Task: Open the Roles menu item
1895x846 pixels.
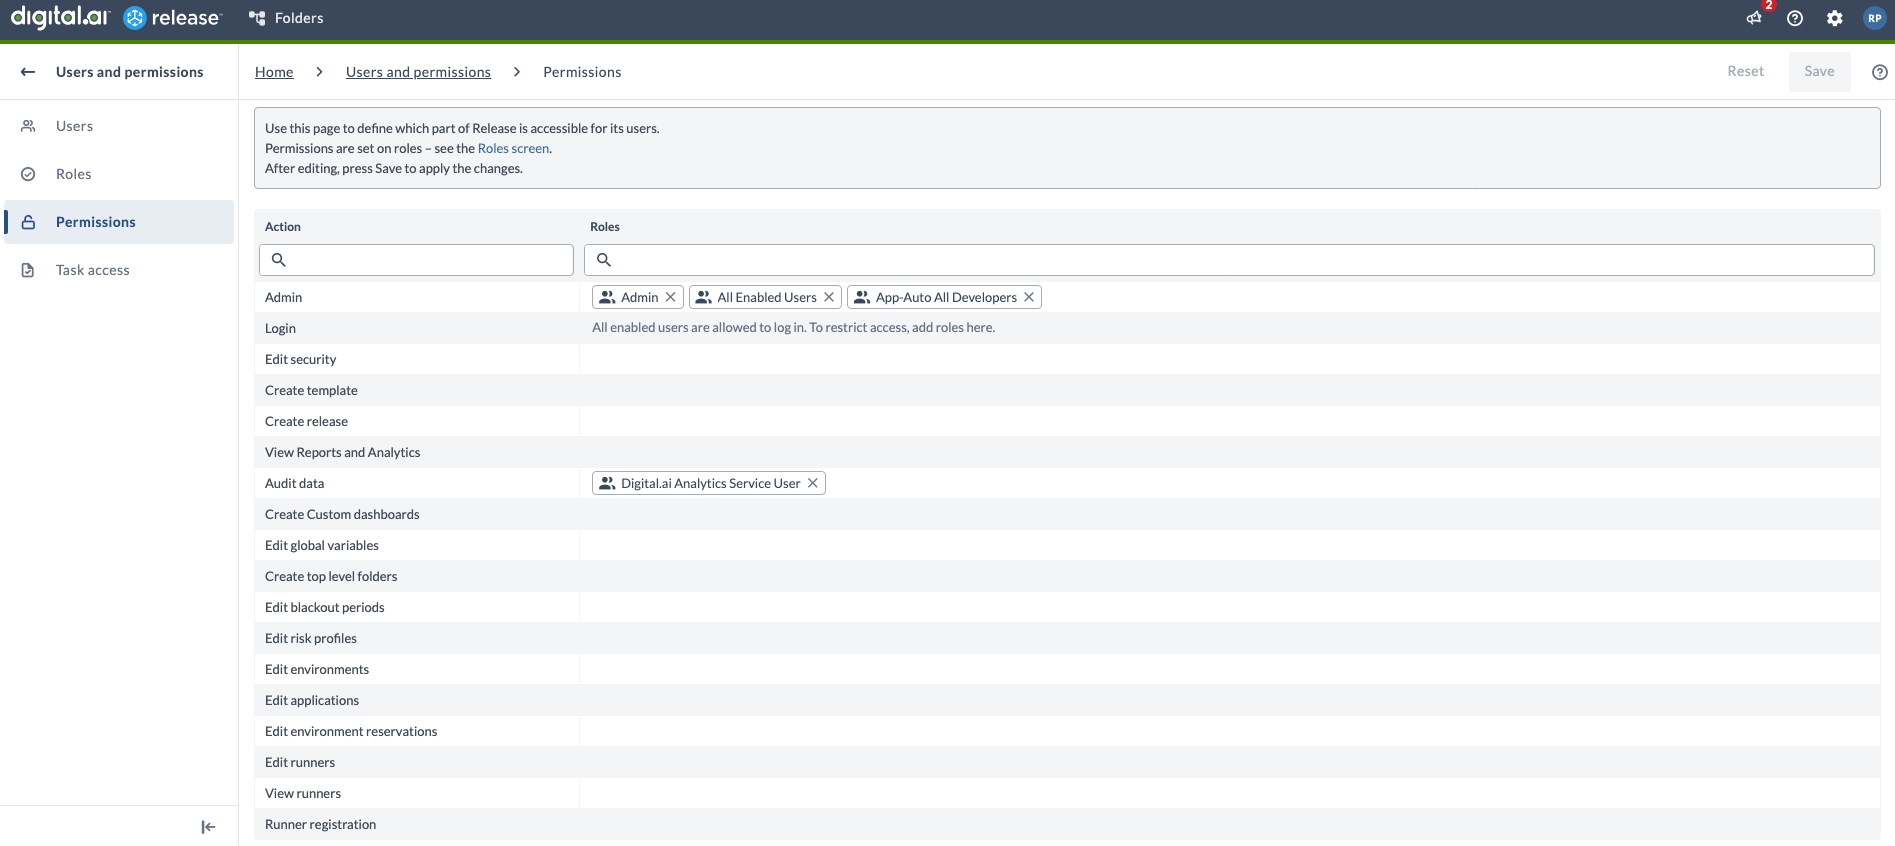Action: tap(119, 174)
